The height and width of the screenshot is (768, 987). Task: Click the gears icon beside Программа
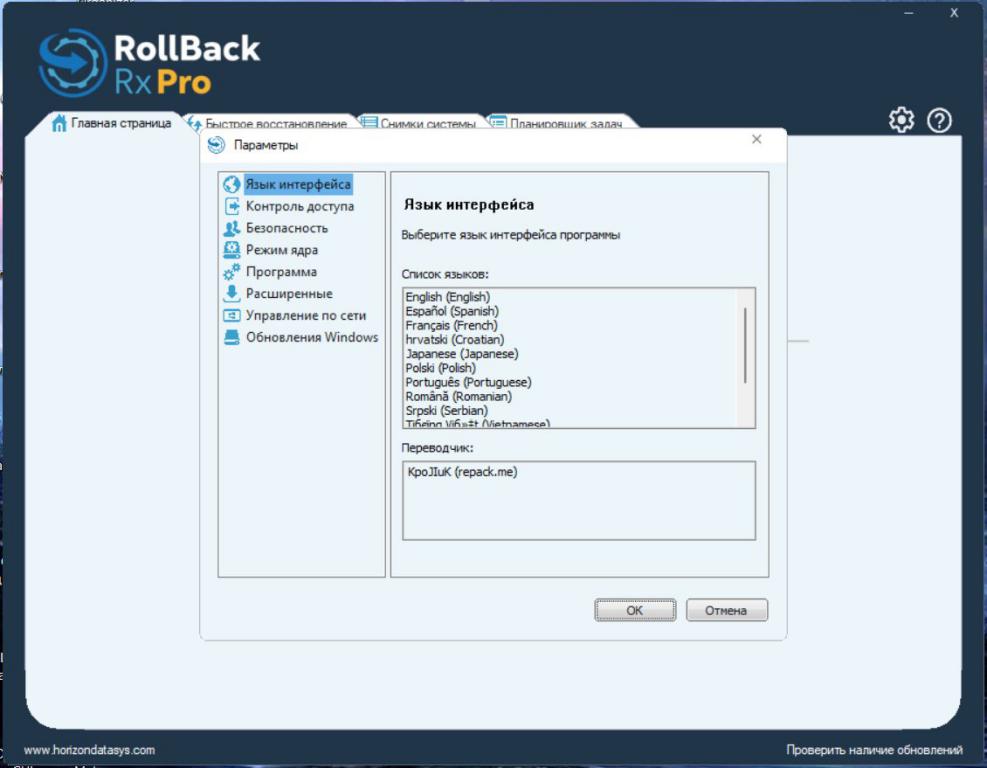coord(232,272)
